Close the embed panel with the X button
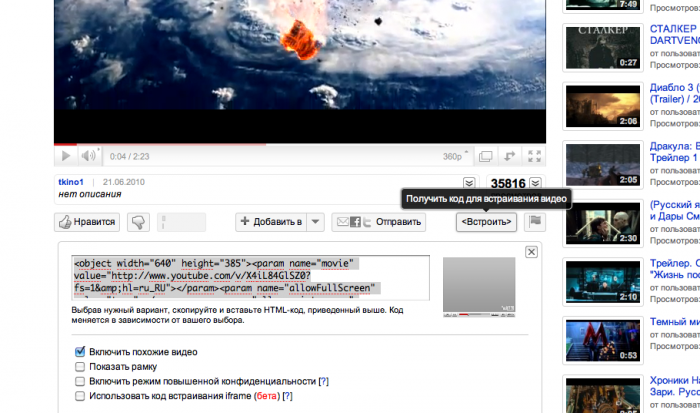The height and width of the screenshot is (413, 700). pyautogui.click(x=531, y=252)
